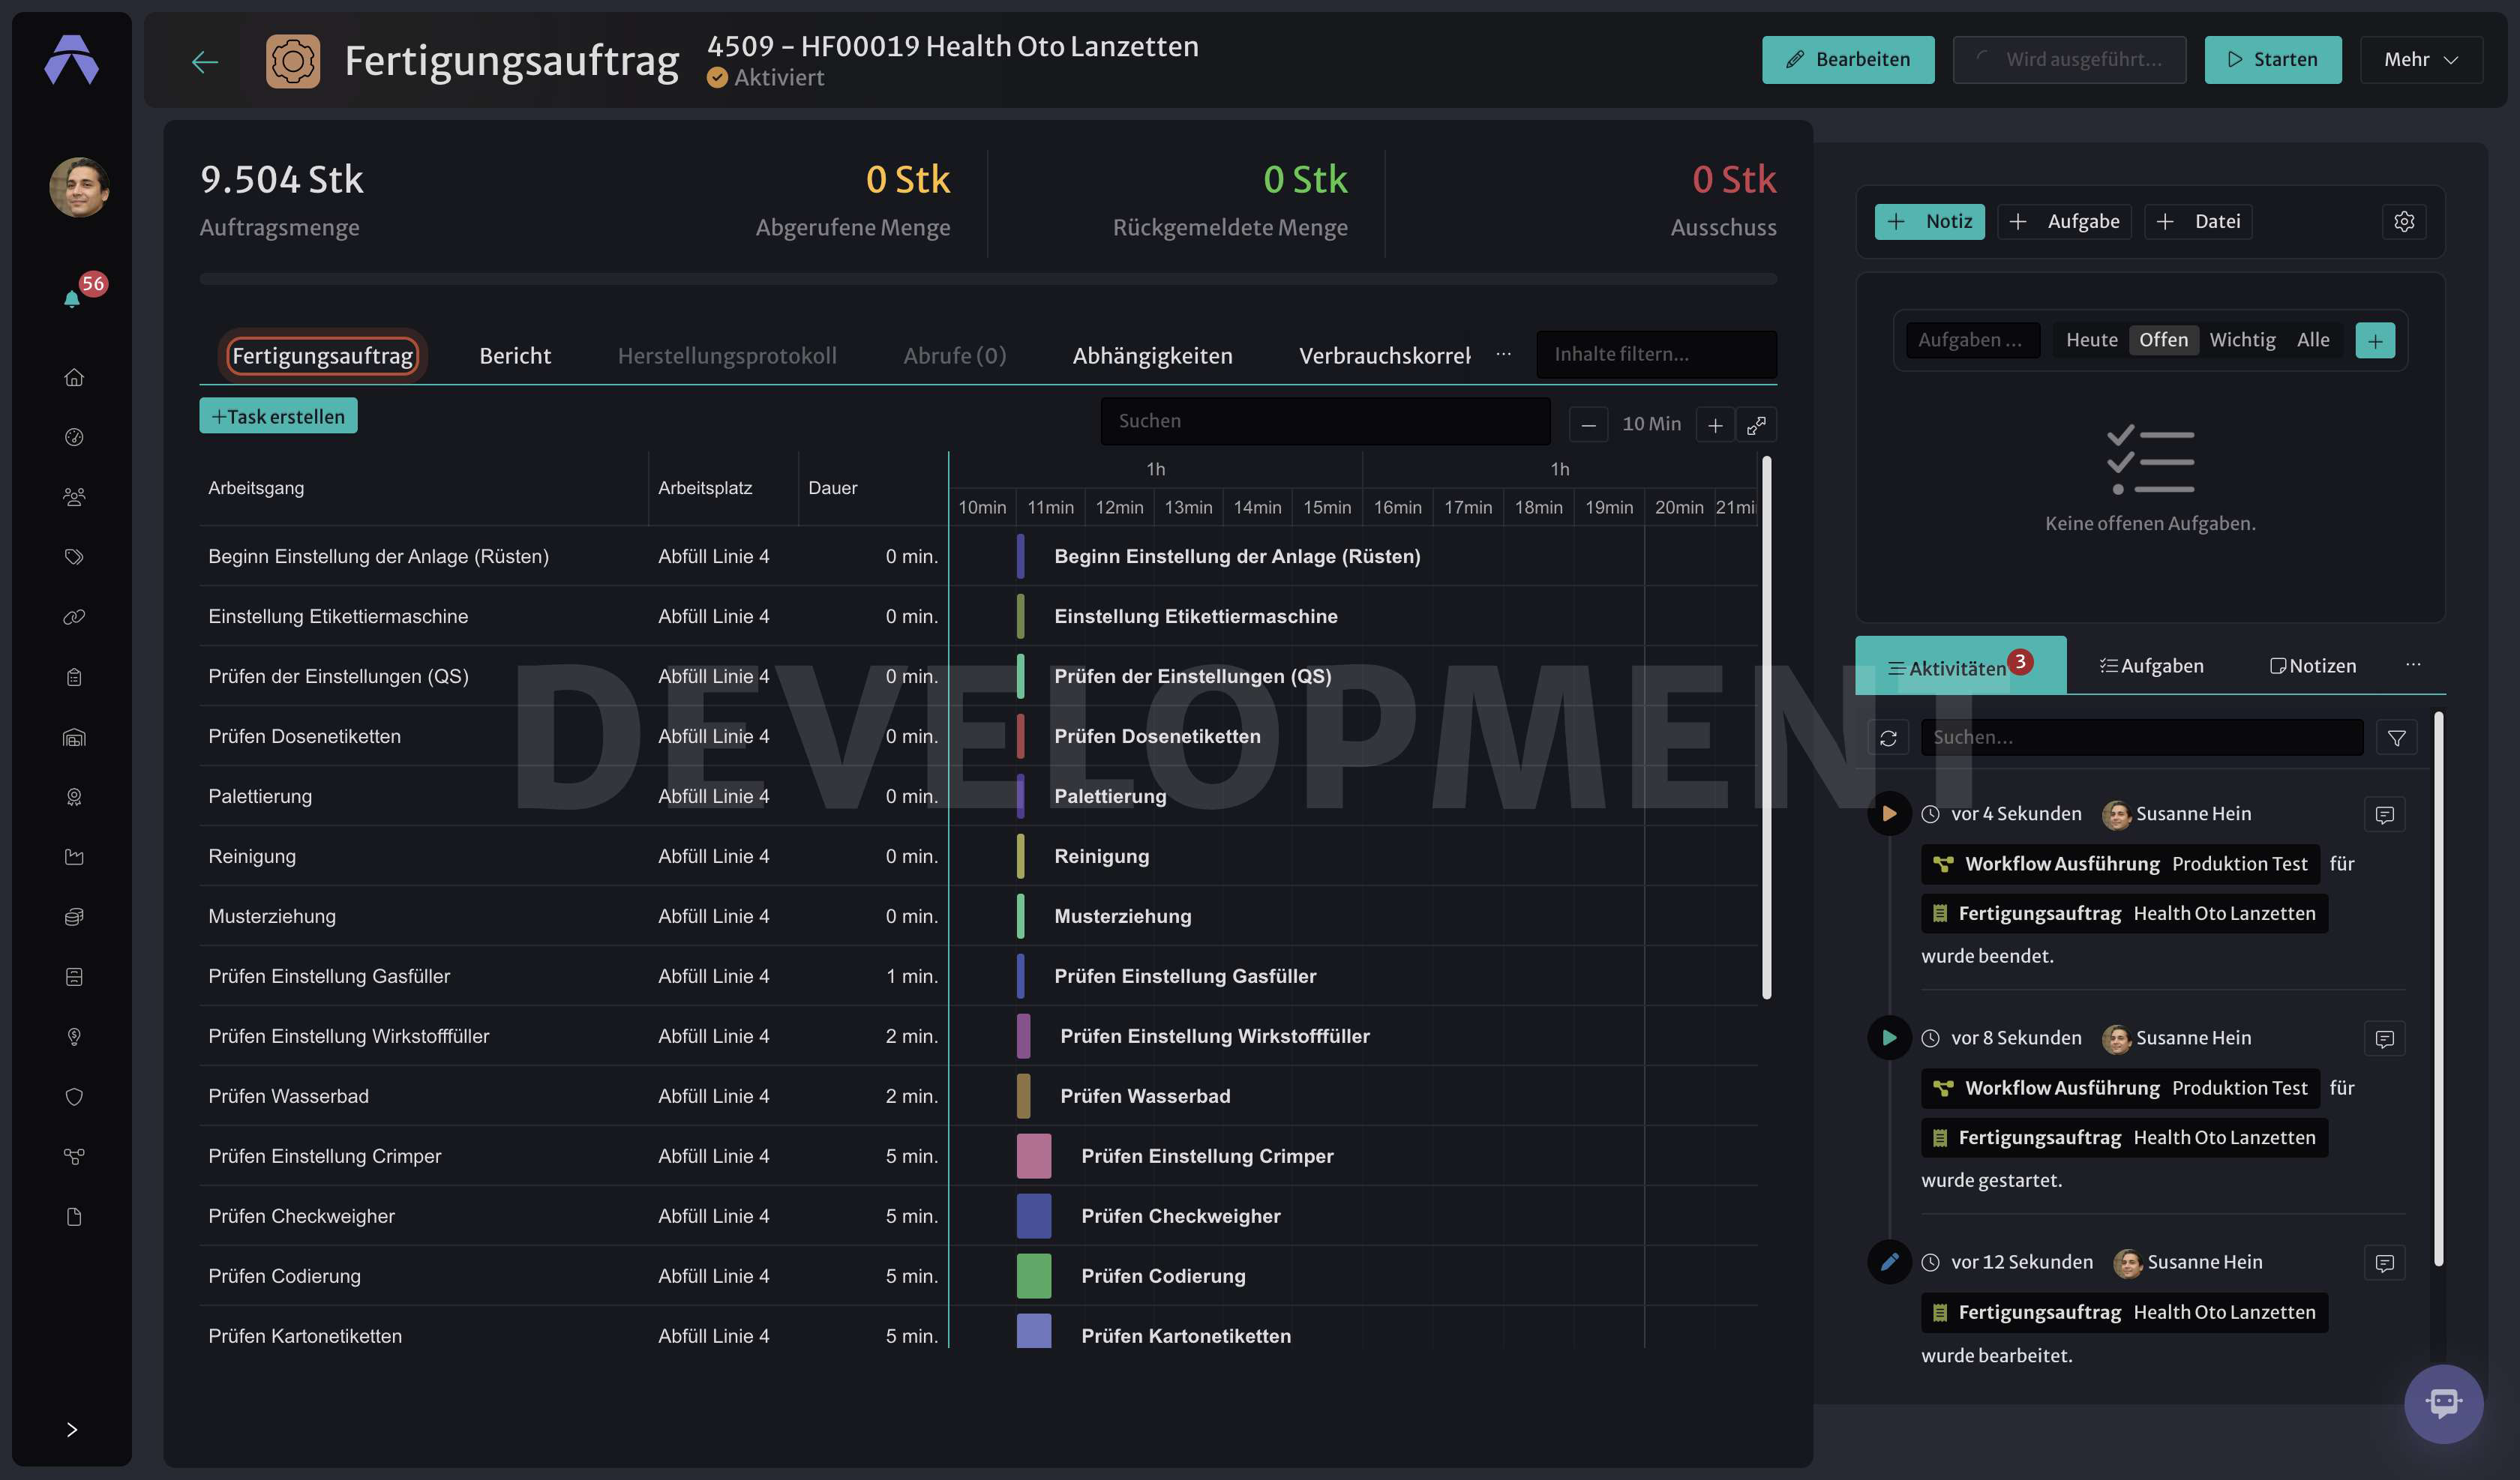Click the Task erstellen button
The image size is (2520, 1480).
[x=278, y=416]
